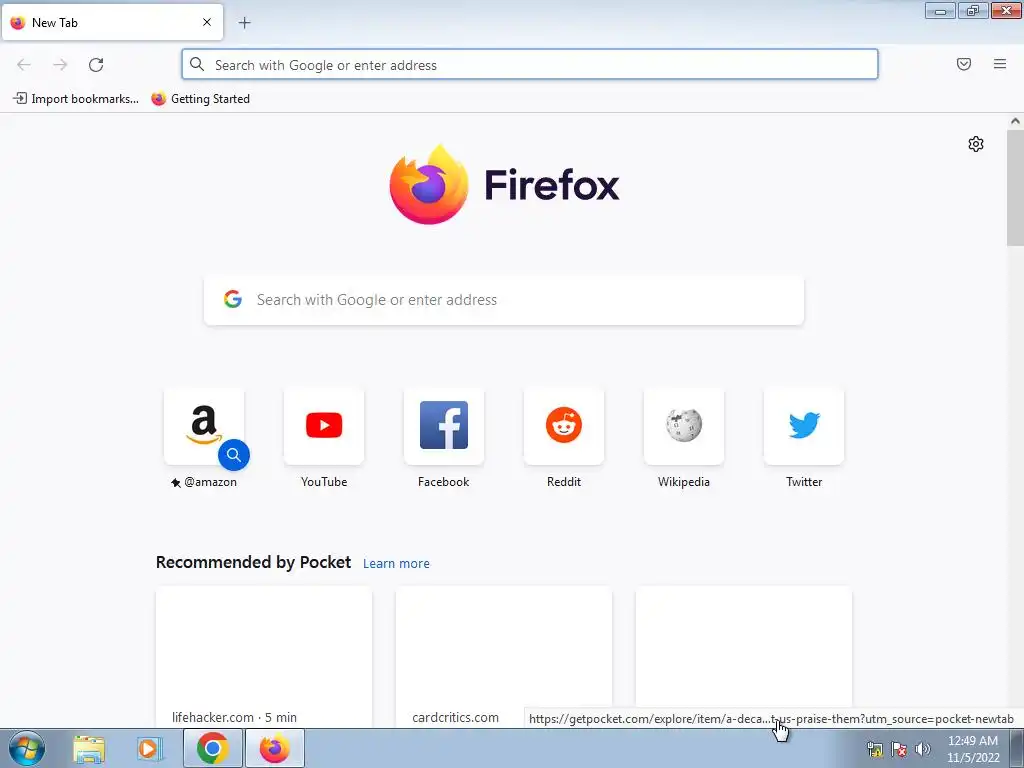Launch Windows Media Player from taskbar

point(150,748)
